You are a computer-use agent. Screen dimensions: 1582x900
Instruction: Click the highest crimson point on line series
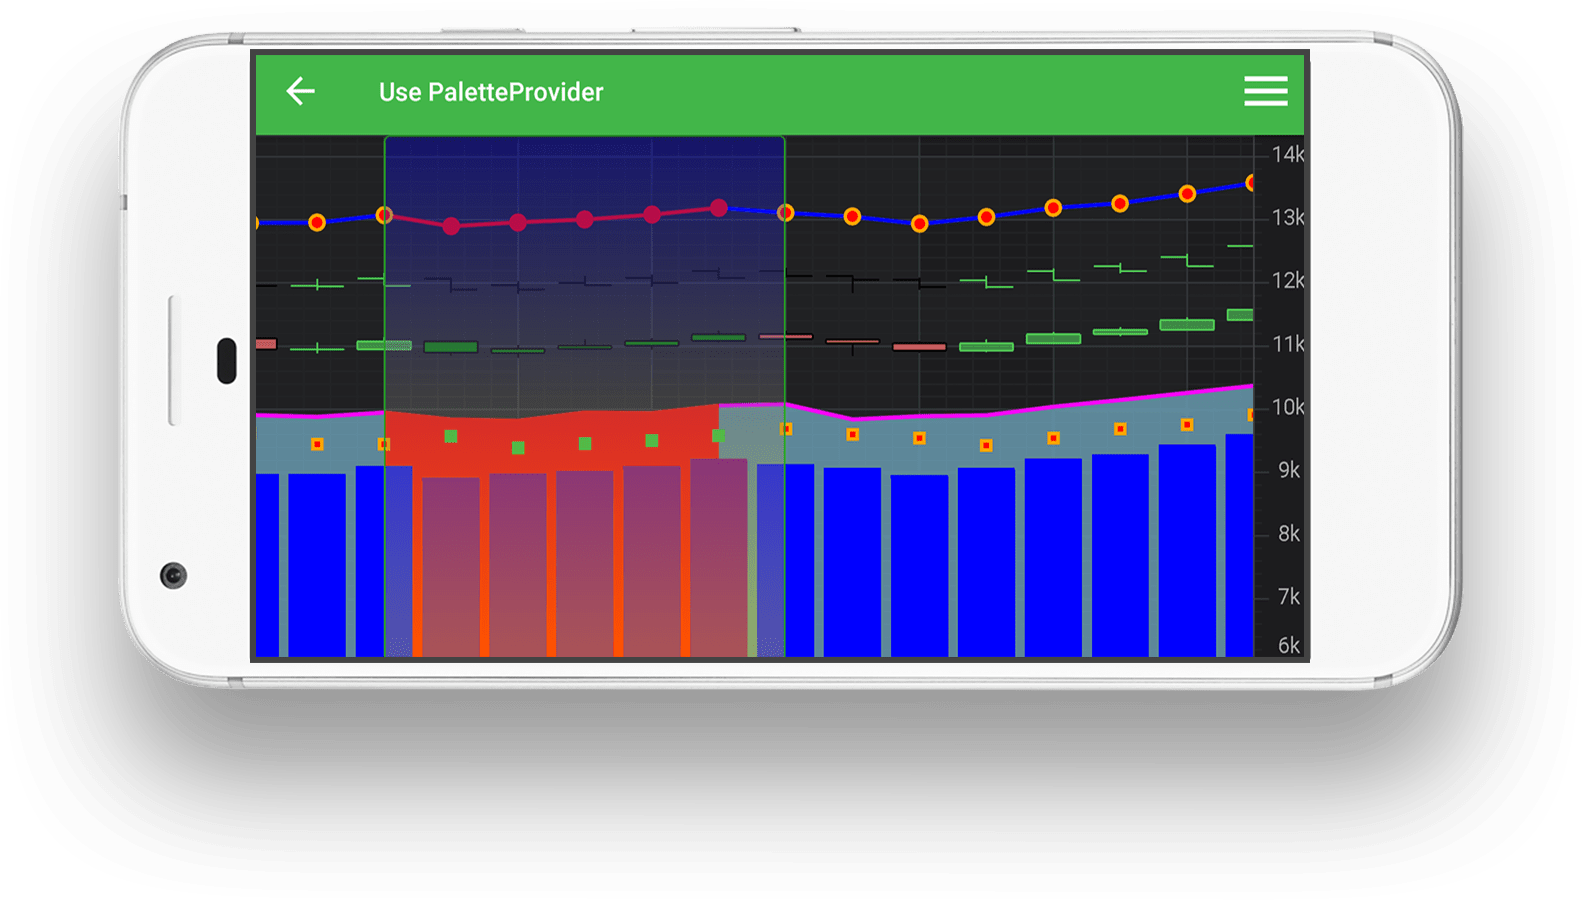pyautogui.click(x=719, y=208)
